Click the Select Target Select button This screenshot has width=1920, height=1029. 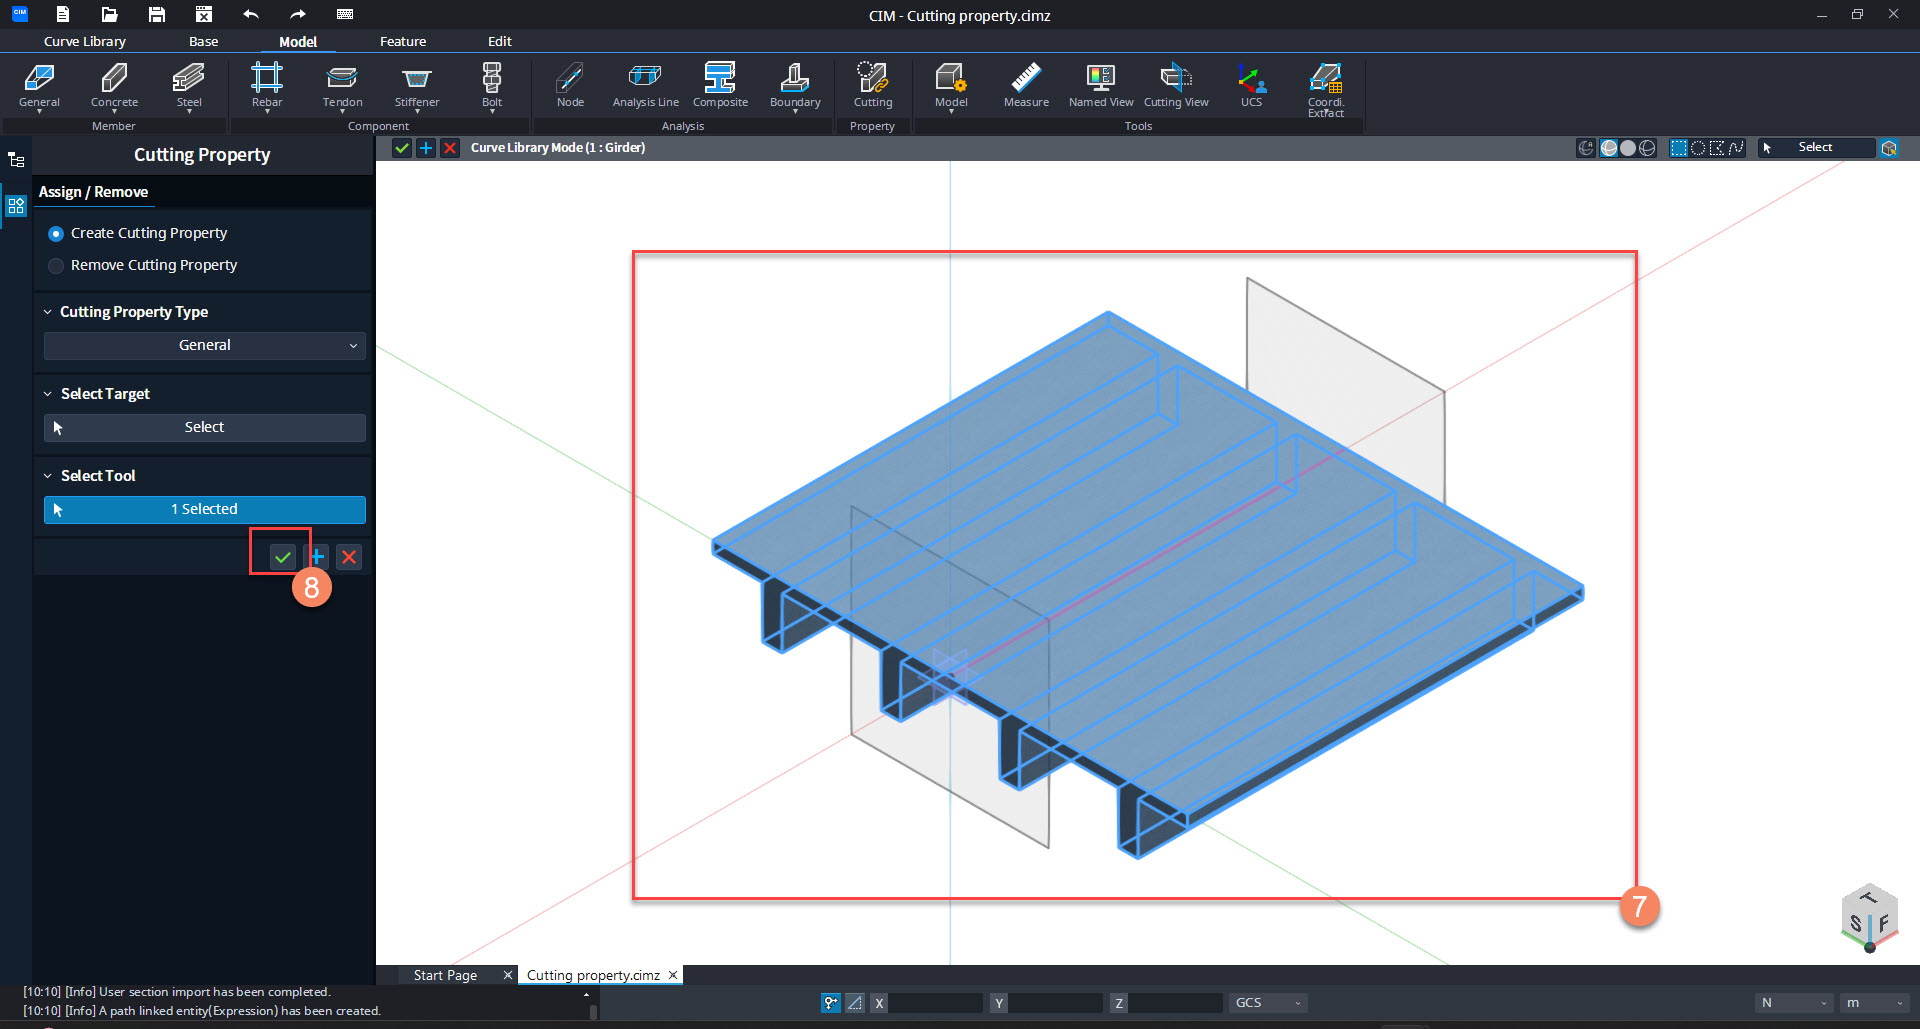point(205,427)
